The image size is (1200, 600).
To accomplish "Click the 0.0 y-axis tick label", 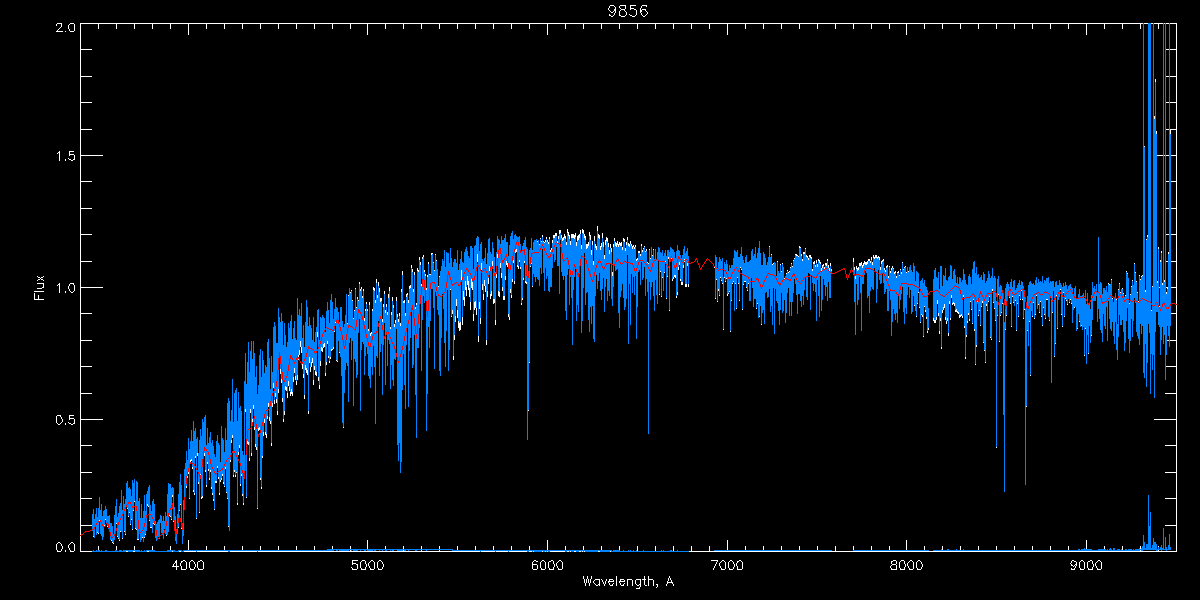I will [x=62, y=547].
